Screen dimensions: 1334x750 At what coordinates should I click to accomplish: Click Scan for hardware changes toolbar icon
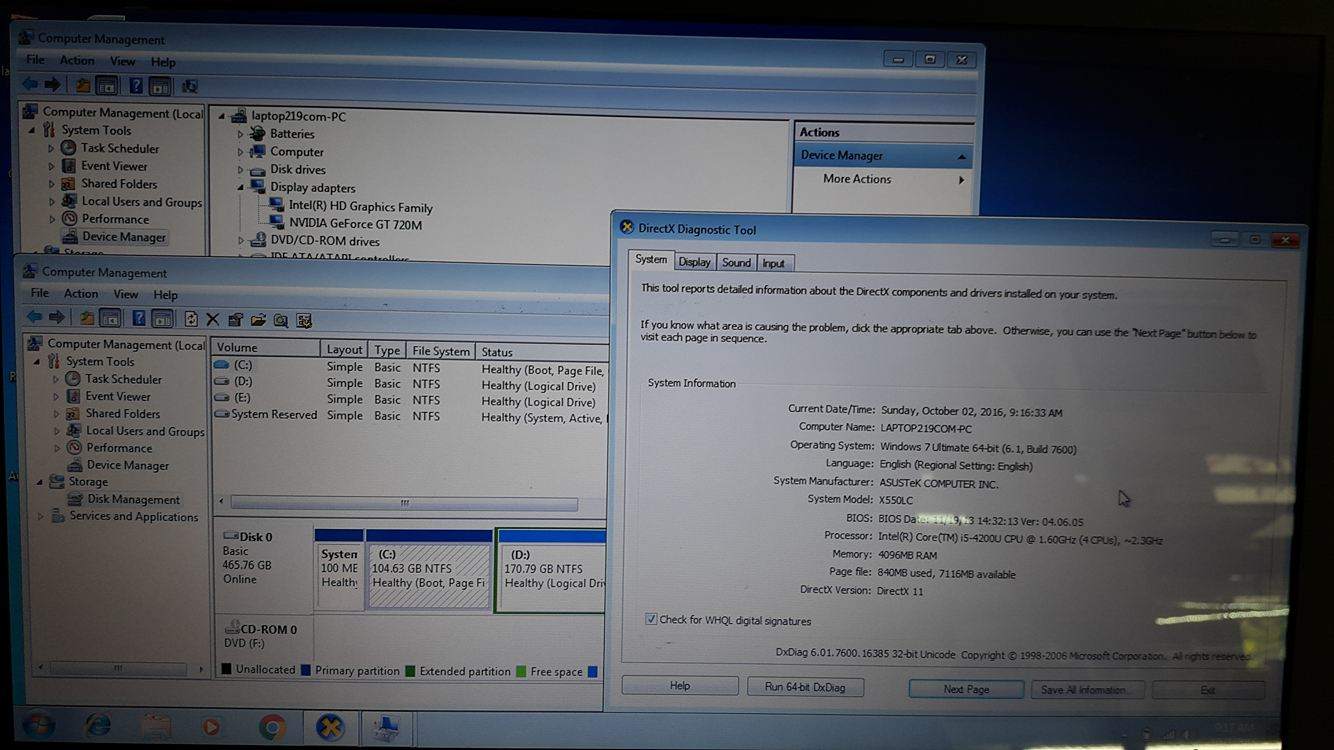[189, 87]
